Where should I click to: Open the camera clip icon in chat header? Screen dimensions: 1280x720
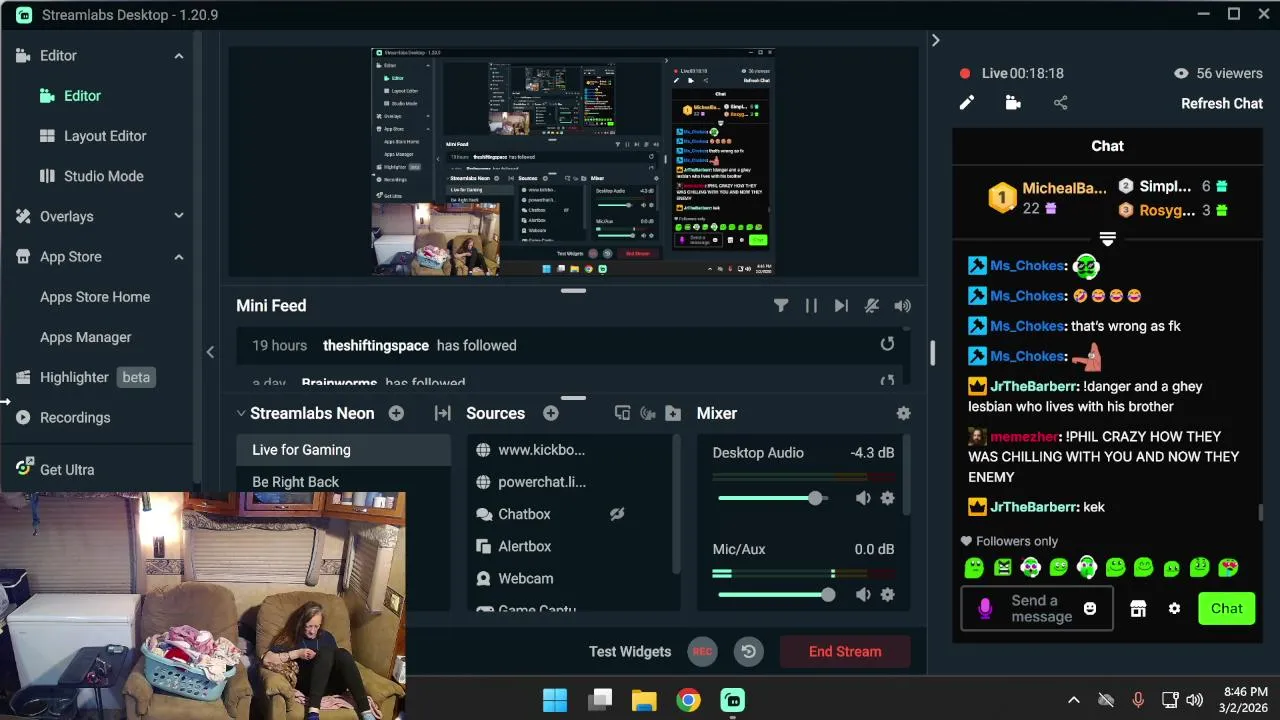pos(1013,103)
